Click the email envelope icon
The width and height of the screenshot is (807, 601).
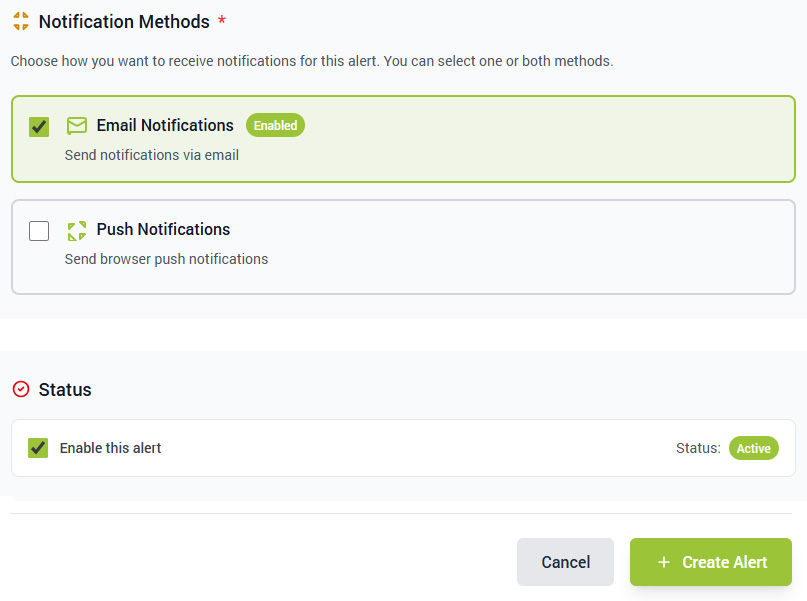77,126
